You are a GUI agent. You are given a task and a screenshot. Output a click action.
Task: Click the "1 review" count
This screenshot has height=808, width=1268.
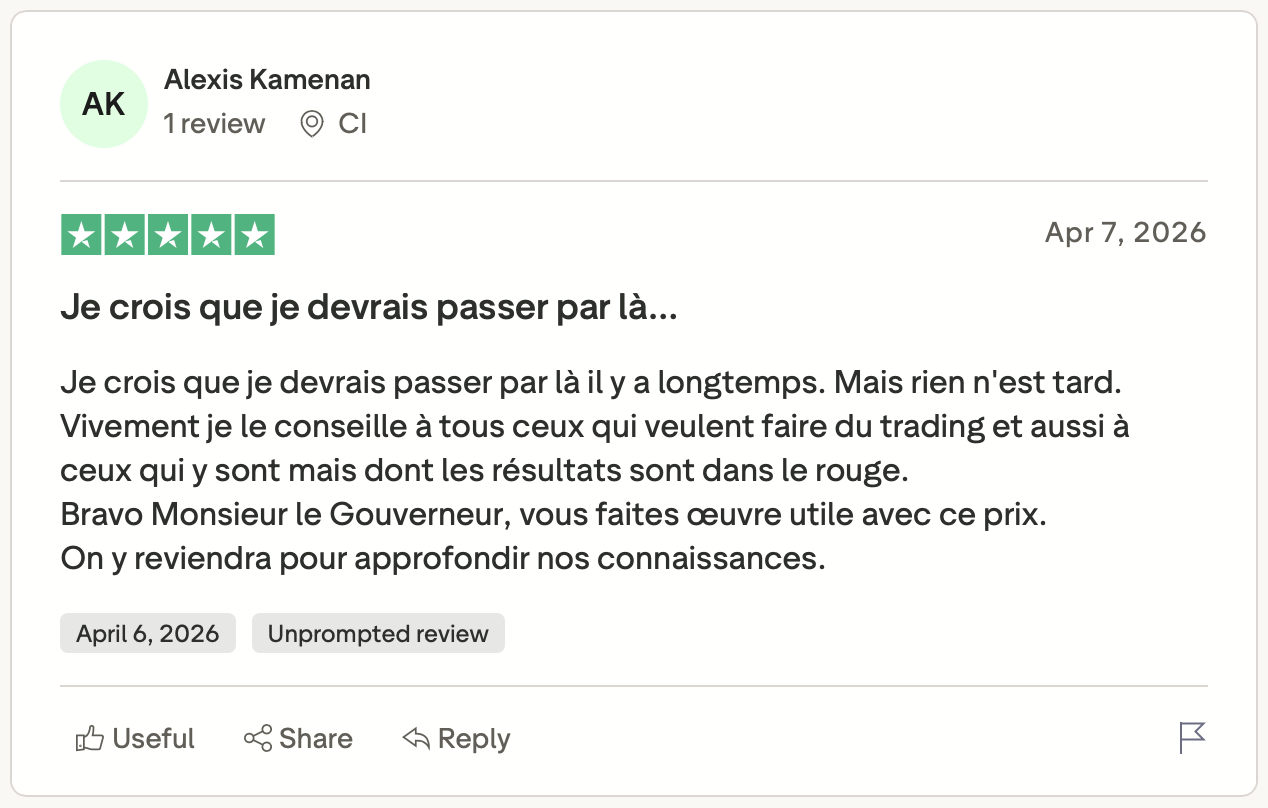tap(214, 124)
